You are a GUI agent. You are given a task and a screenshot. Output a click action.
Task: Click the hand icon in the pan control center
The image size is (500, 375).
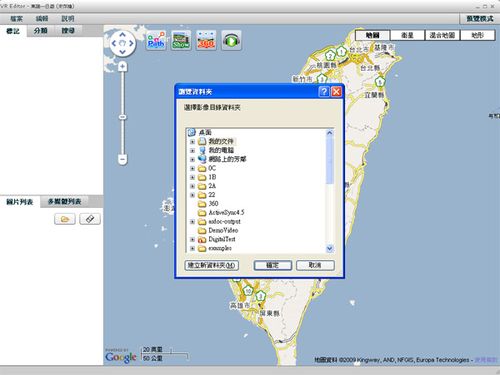tap(122, 43)
